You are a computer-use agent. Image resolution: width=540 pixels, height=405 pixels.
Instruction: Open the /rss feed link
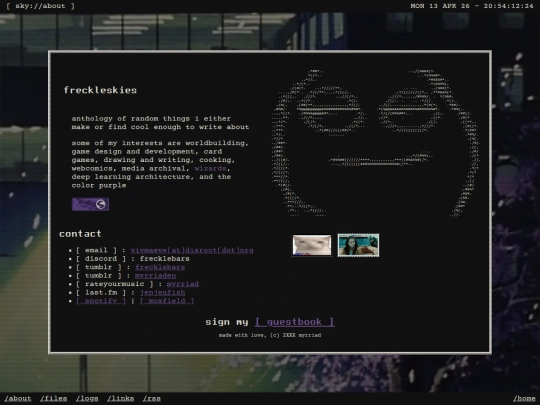coord(152,398)
